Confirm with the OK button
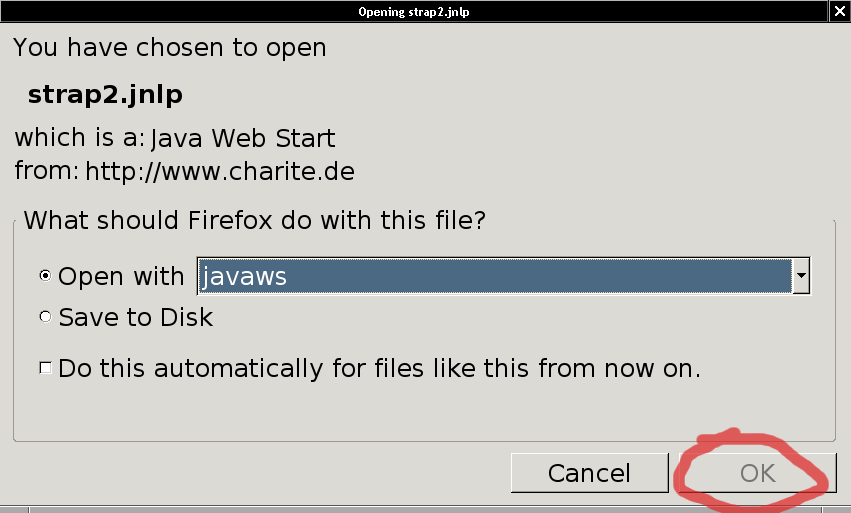 click(757, 472)
